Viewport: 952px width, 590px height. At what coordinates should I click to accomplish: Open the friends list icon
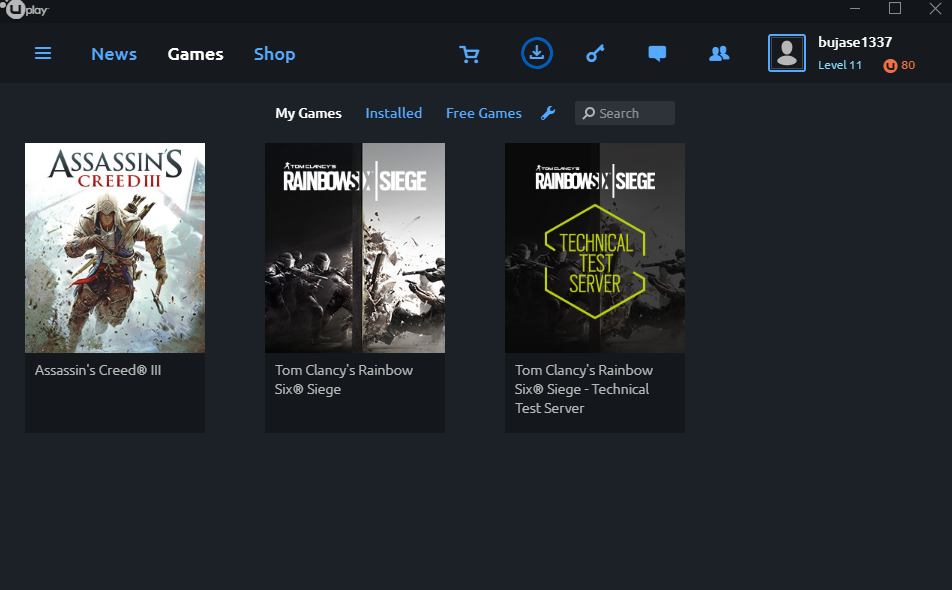[719, 53]
